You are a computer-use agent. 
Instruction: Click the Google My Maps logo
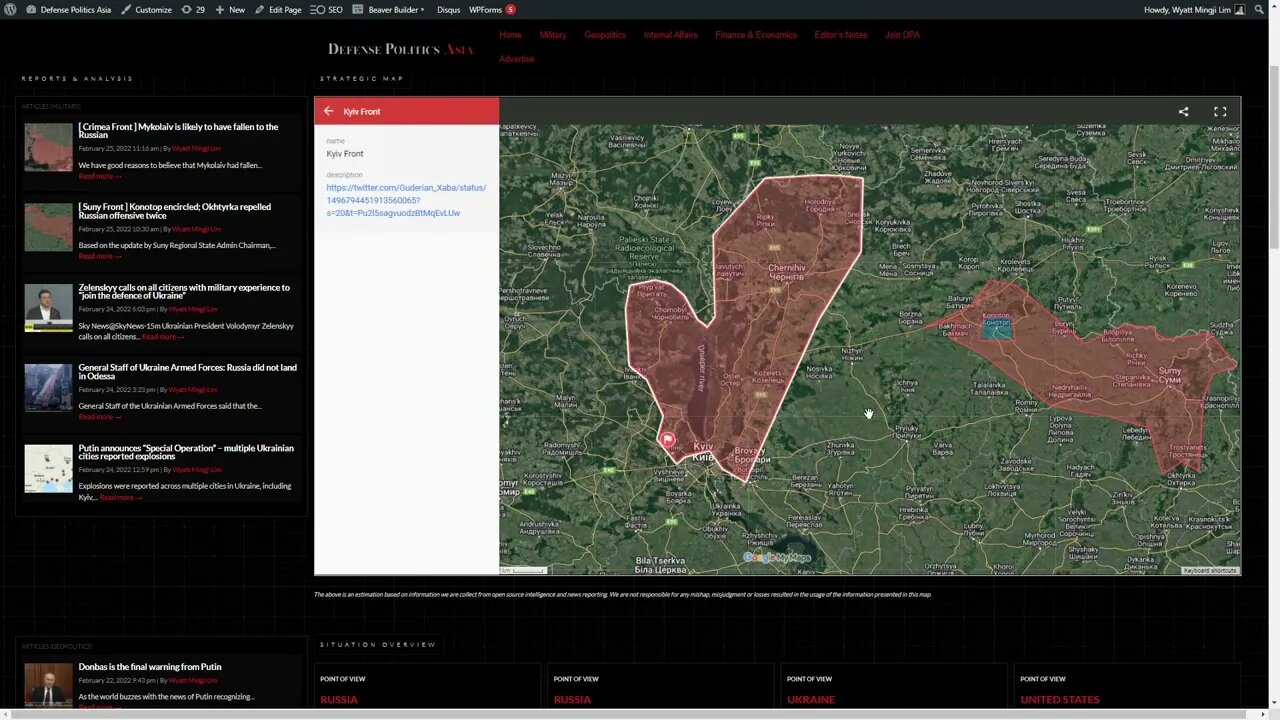777,558
